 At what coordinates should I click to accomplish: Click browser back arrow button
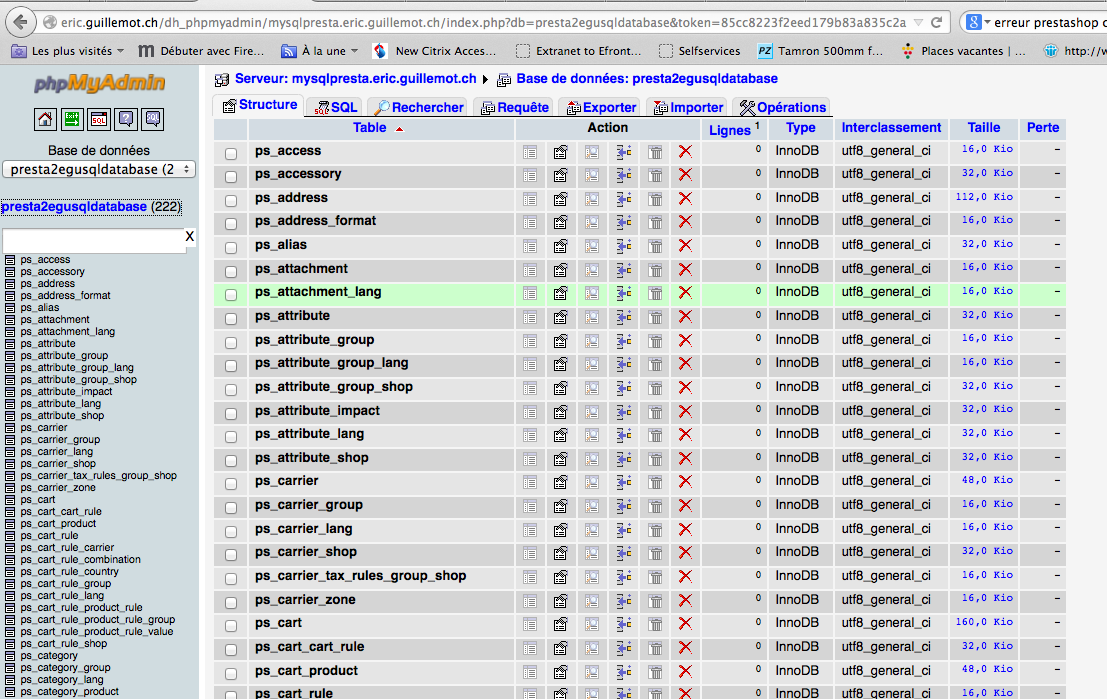click(x=20, y=23)
